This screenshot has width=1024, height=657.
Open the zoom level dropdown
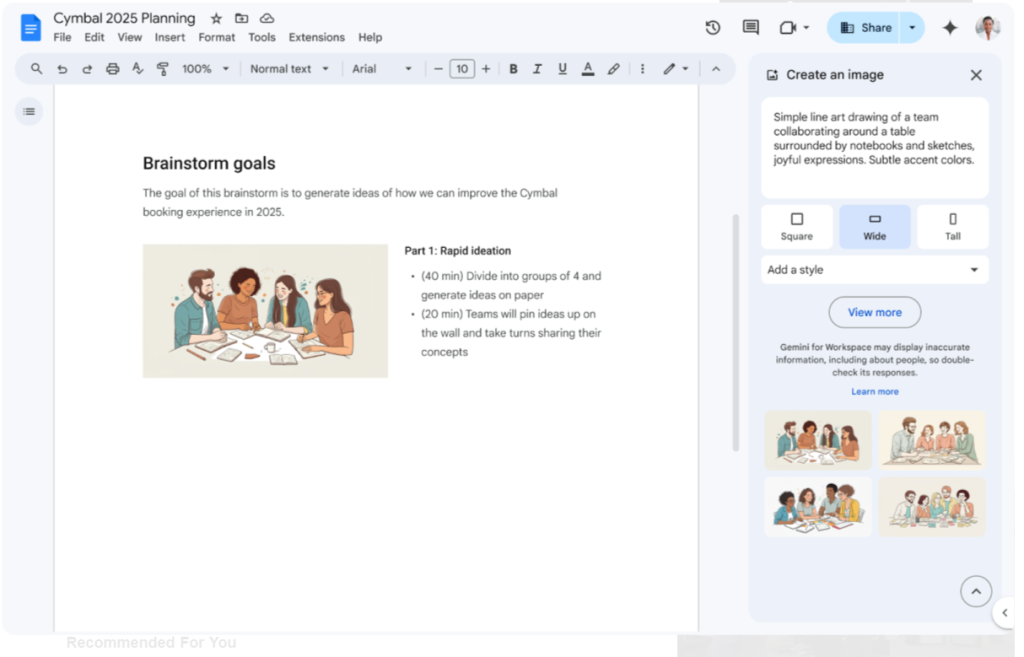click(205, 68)
